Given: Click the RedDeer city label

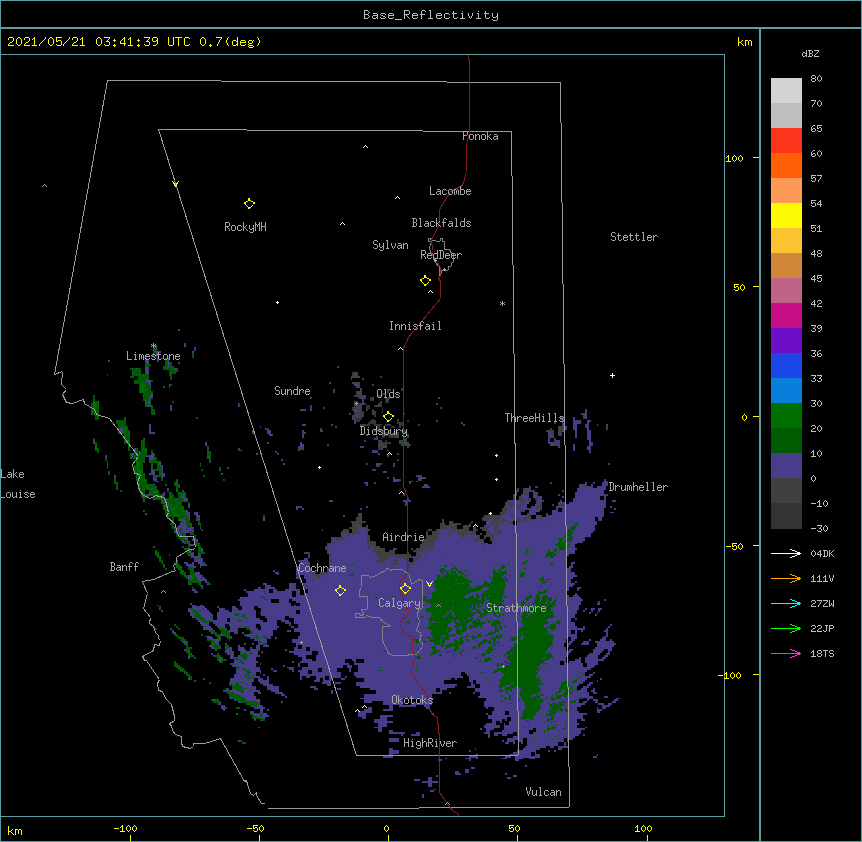Looking at the screenshot, I should click(x=441, y=255).
